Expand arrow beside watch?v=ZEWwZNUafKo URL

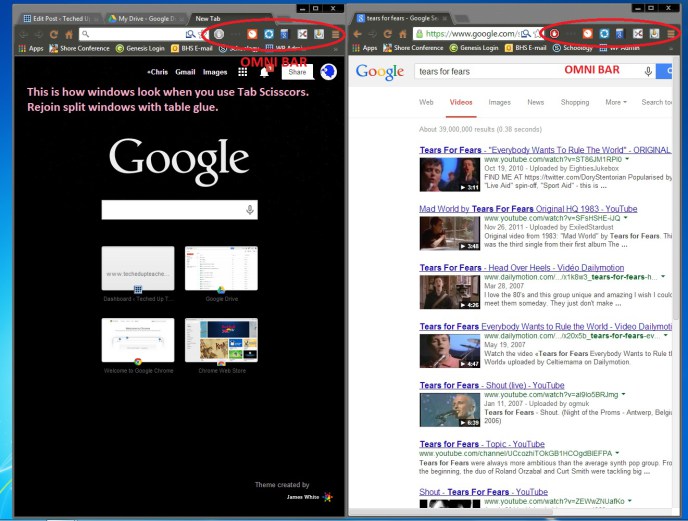click(x=630, y=501)
